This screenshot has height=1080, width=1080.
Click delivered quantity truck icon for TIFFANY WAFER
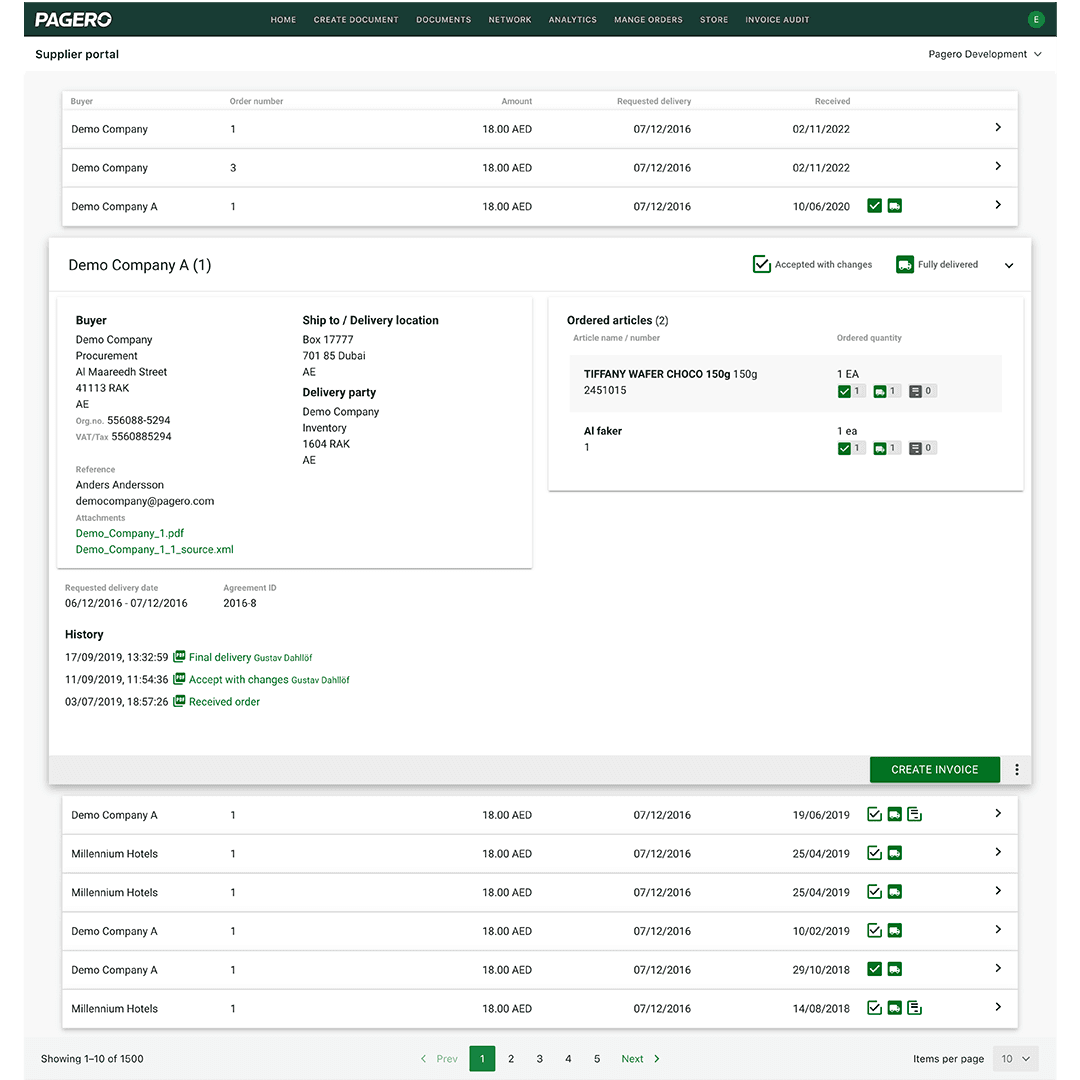point(880,391)
